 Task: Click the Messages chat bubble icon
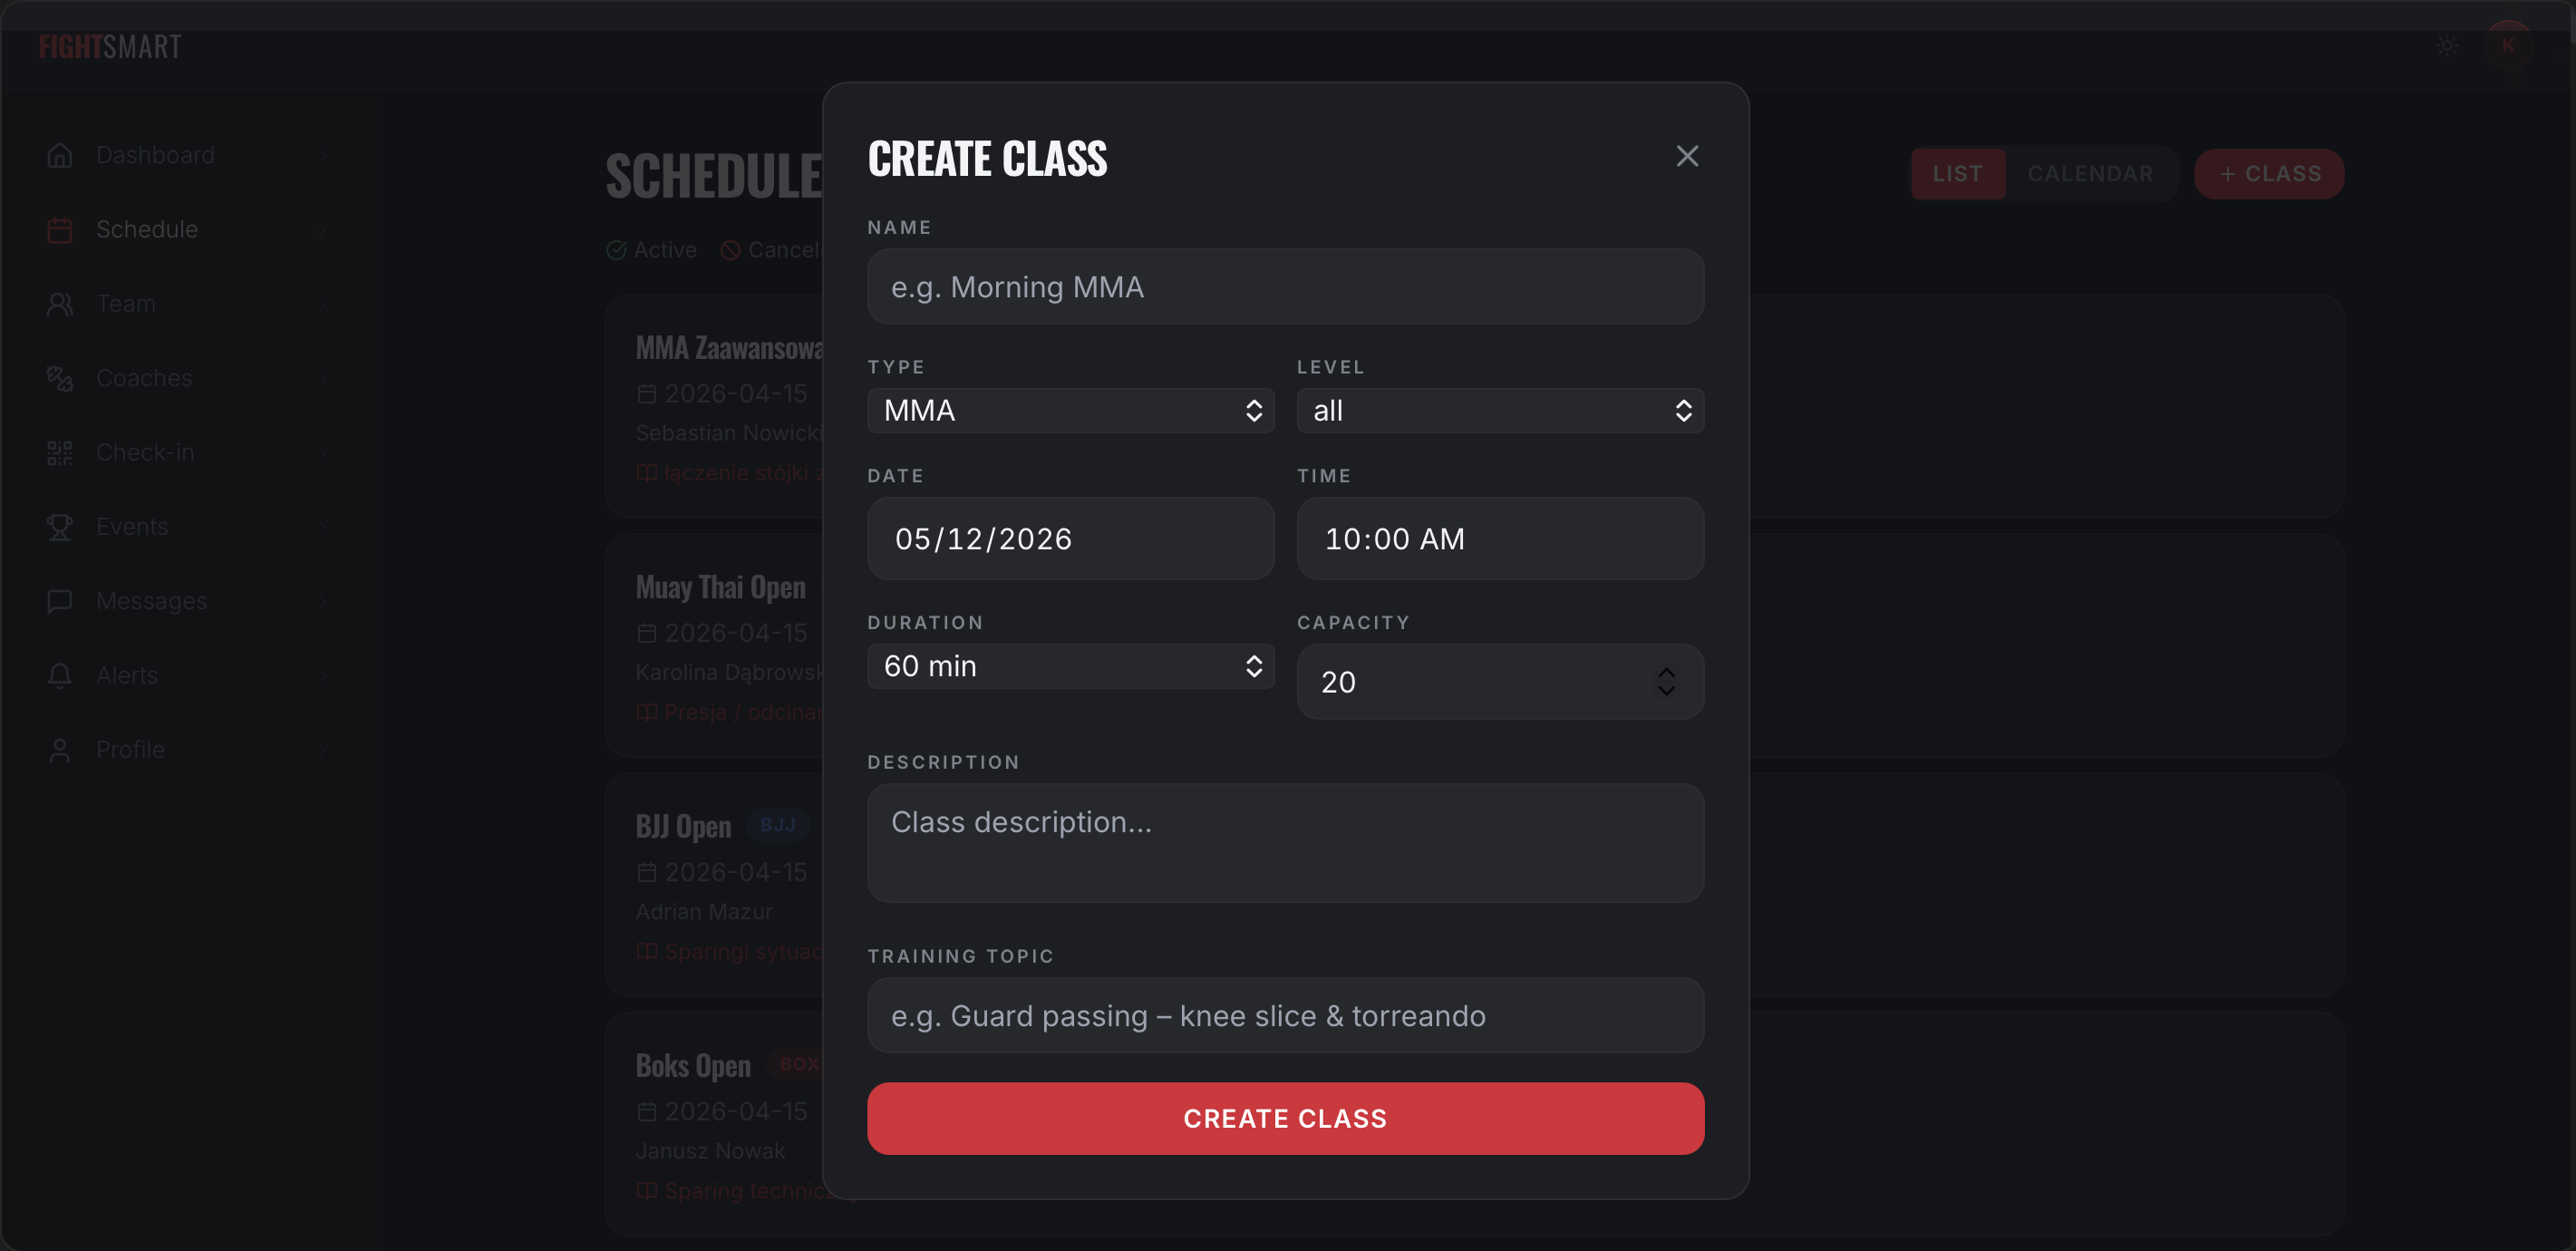(60, 601)
